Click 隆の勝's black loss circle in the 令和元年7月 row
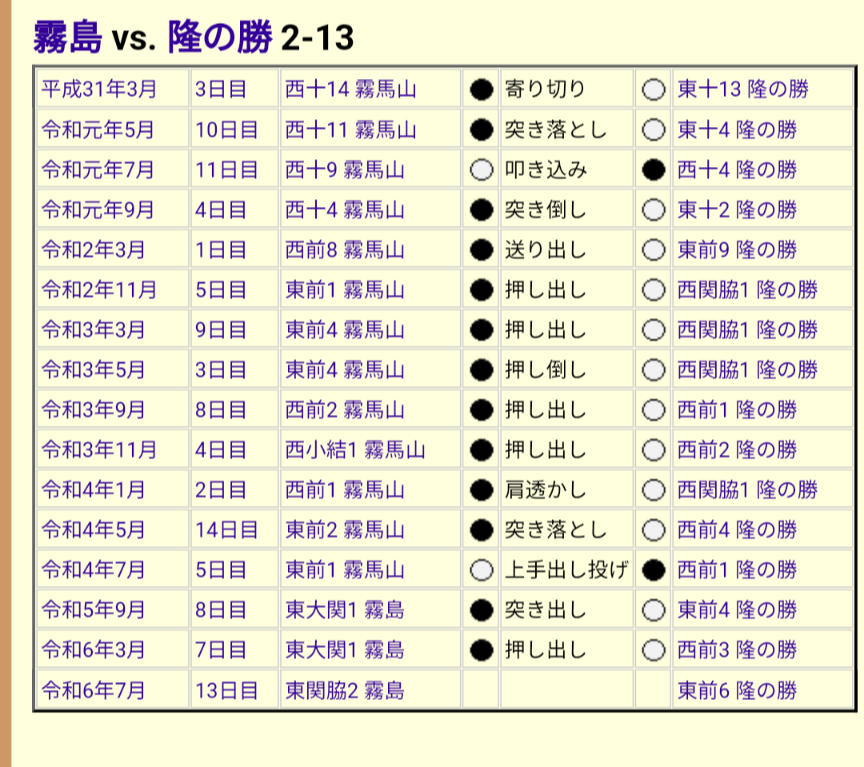Screen dimensions: 864x767 point(654,170)
